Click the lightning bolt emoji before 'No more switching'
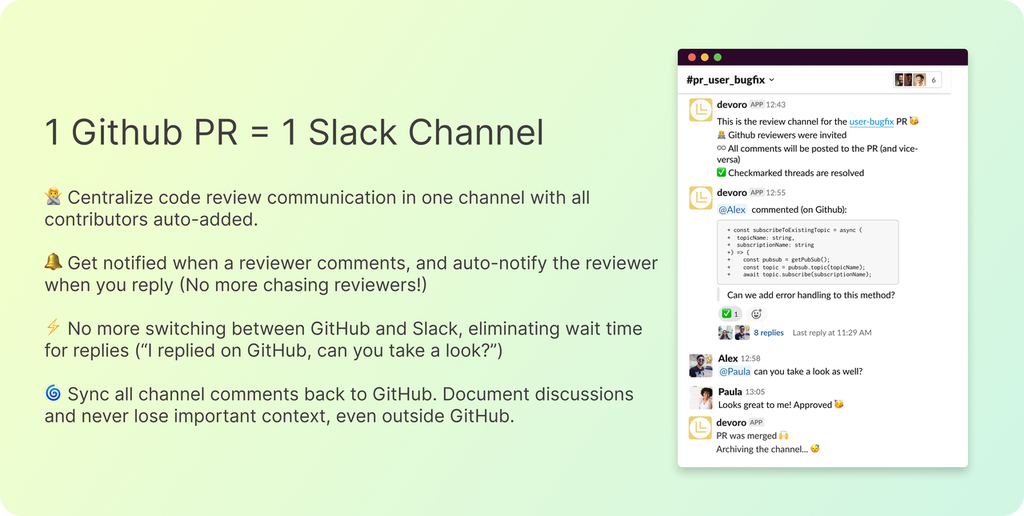Image resolution: width=1024 pixels, height=516 pixels. tap(53, 328)
